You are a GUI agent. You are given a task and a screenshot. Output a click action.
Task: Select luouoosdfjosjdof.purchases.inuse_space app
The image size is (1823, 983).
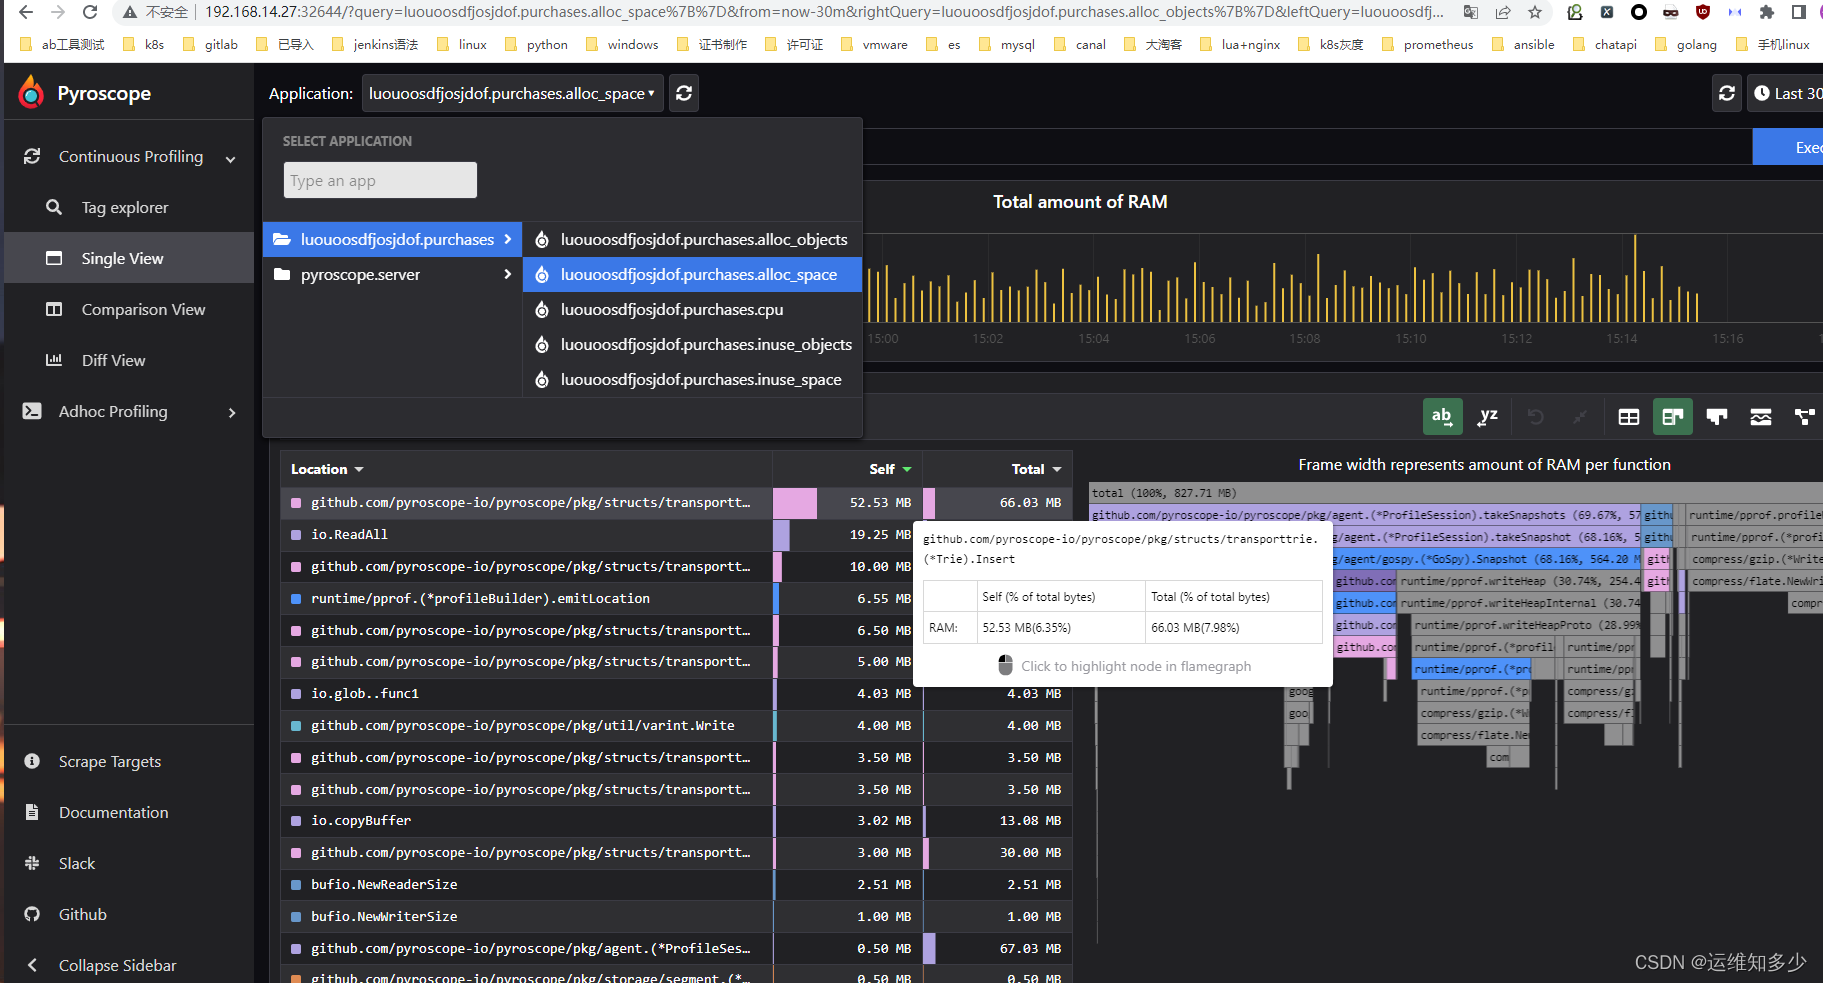point(692,380)
